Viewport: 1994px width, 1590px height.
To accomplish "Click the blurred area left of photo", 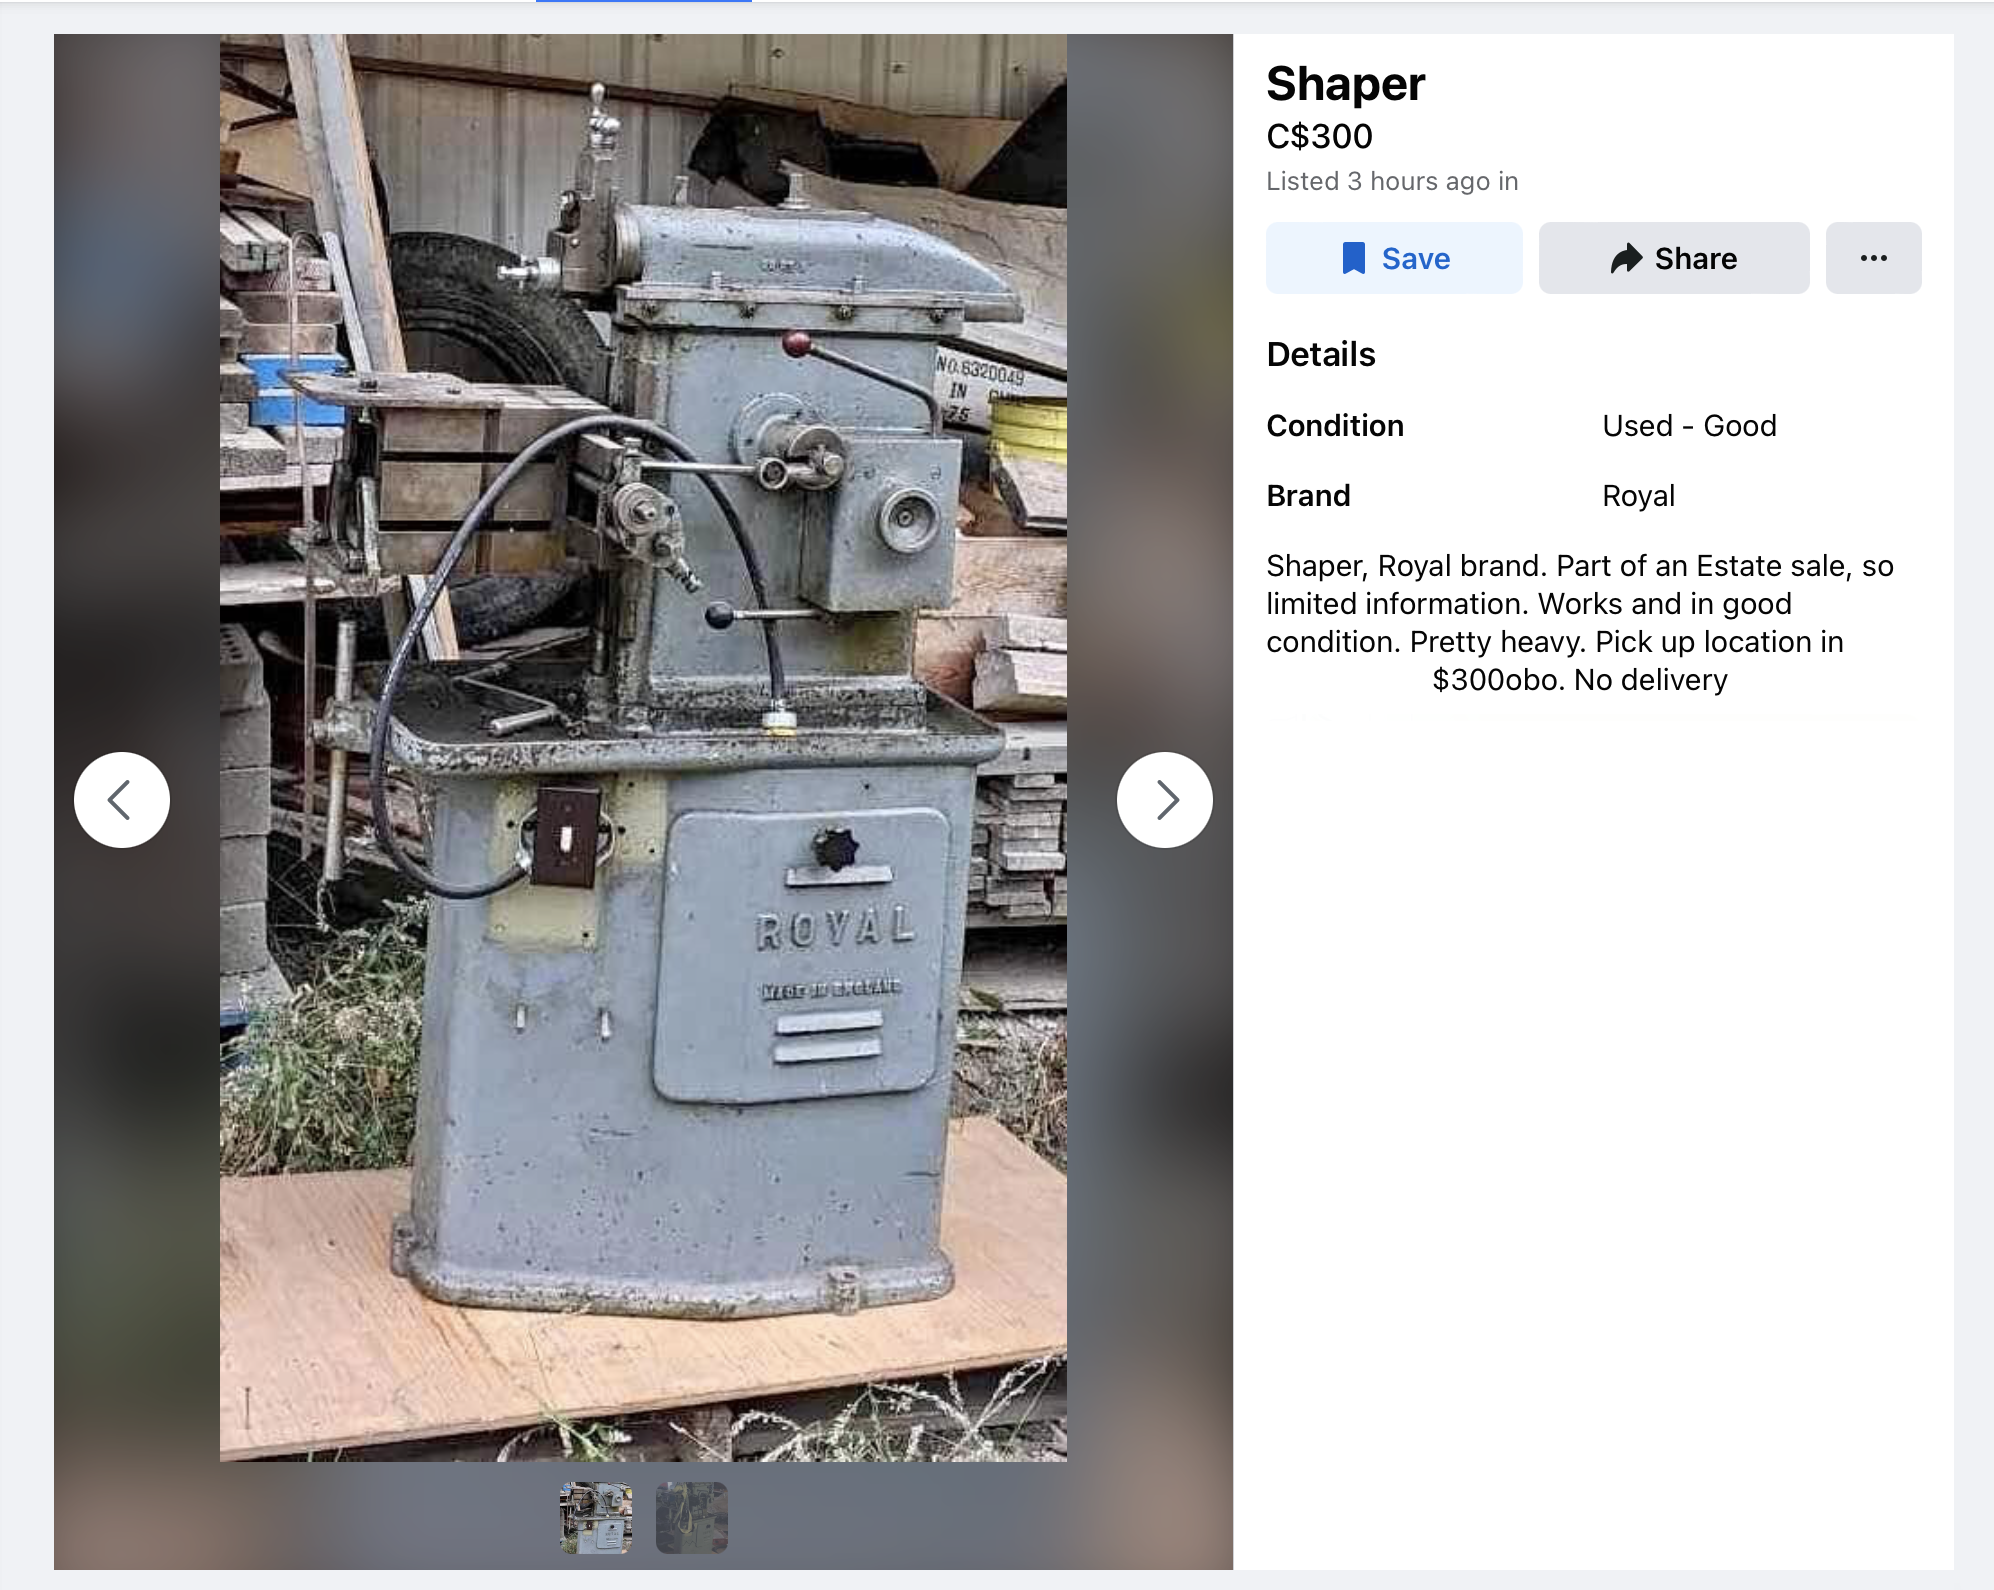I will (x=137, y=400).
